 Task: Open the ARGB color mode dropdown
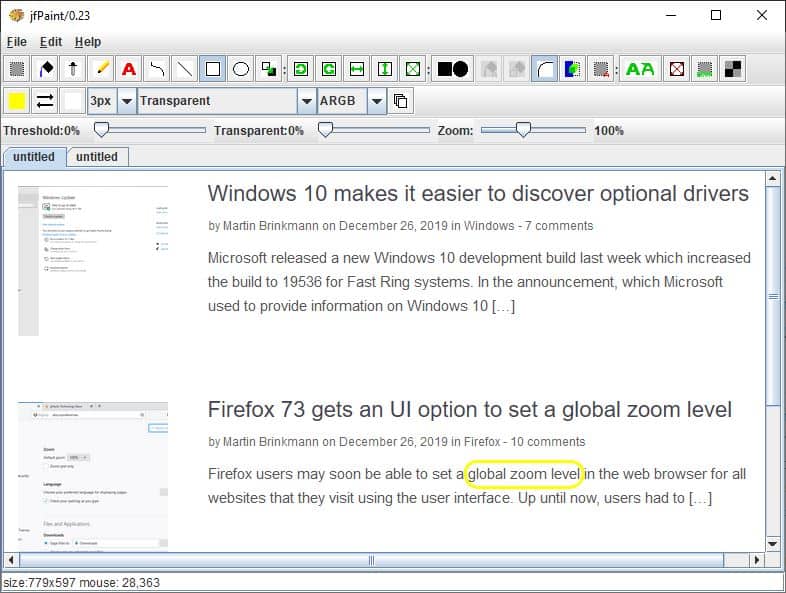(376, 101)
